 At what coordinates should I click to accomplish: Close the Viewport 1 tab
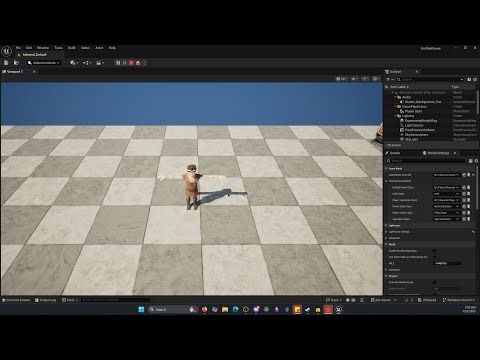[x=34, y=72]
